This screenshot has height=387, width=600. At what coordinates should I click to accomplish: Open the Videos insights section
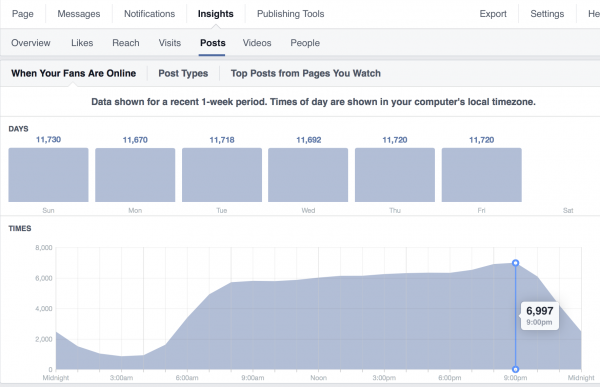pyautogui.click(x=257, y=43)
